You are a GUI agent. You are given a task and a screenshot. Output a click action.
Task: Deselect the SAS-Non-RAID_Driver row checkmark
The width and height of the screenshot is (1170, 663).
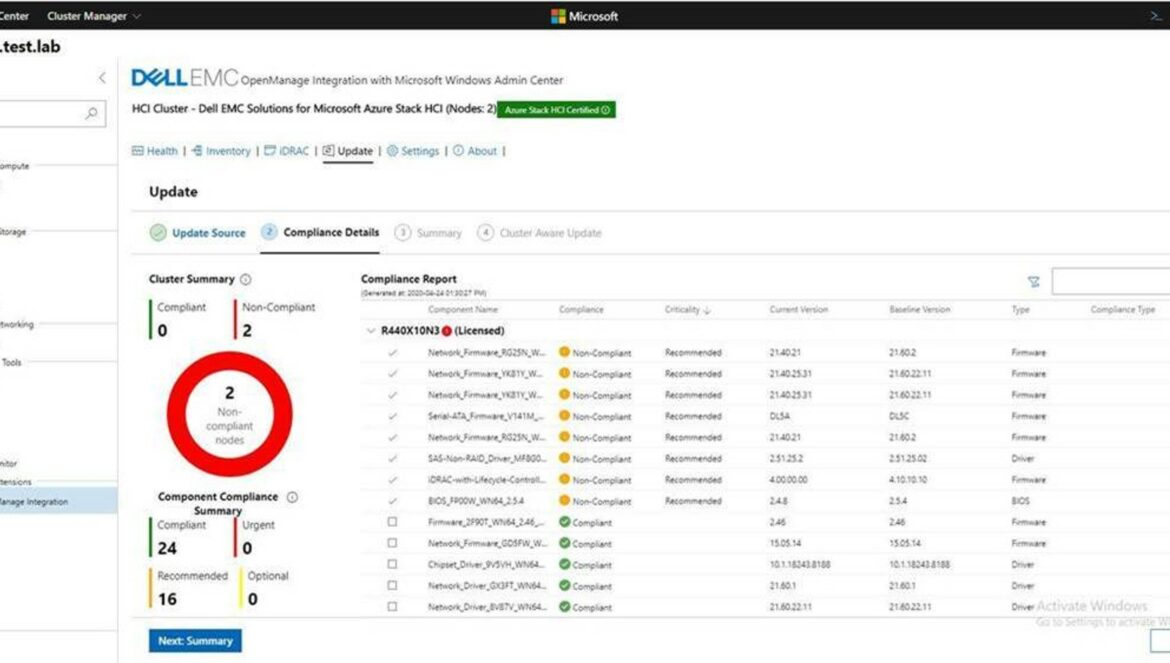(392, 459)
